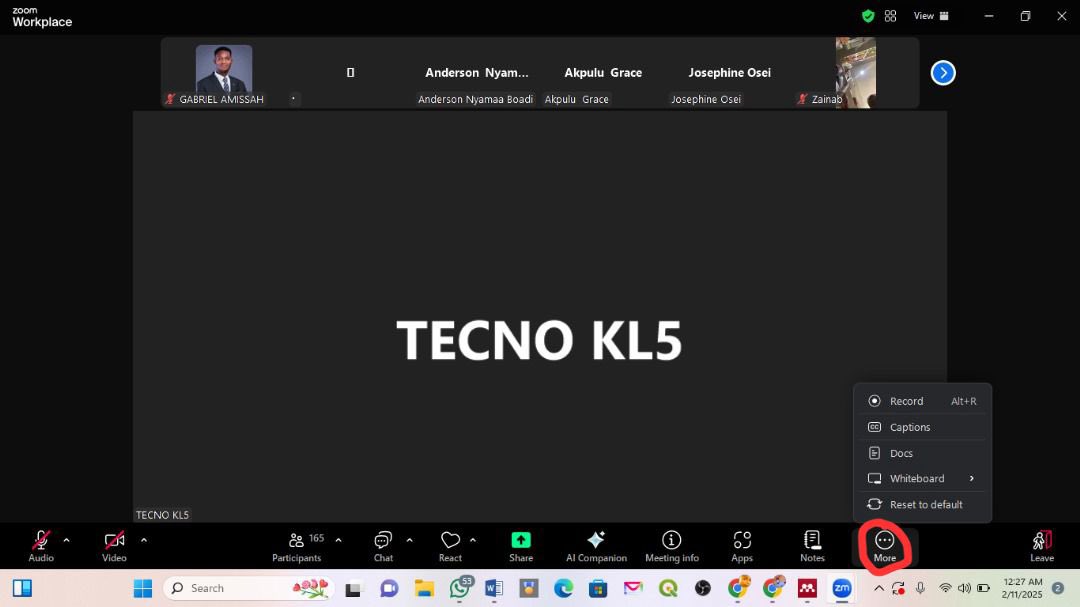Click the green Share screen button
The height and width of the screenshot is (607, 1080).
pos(521,546)
